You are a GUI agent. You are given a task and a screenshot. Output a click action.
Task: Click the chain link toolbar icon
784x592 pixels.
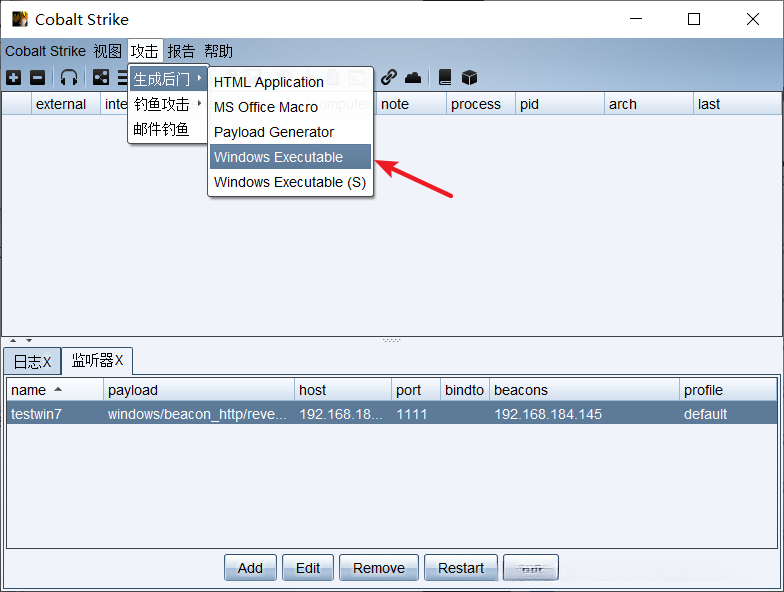(388, 78)
